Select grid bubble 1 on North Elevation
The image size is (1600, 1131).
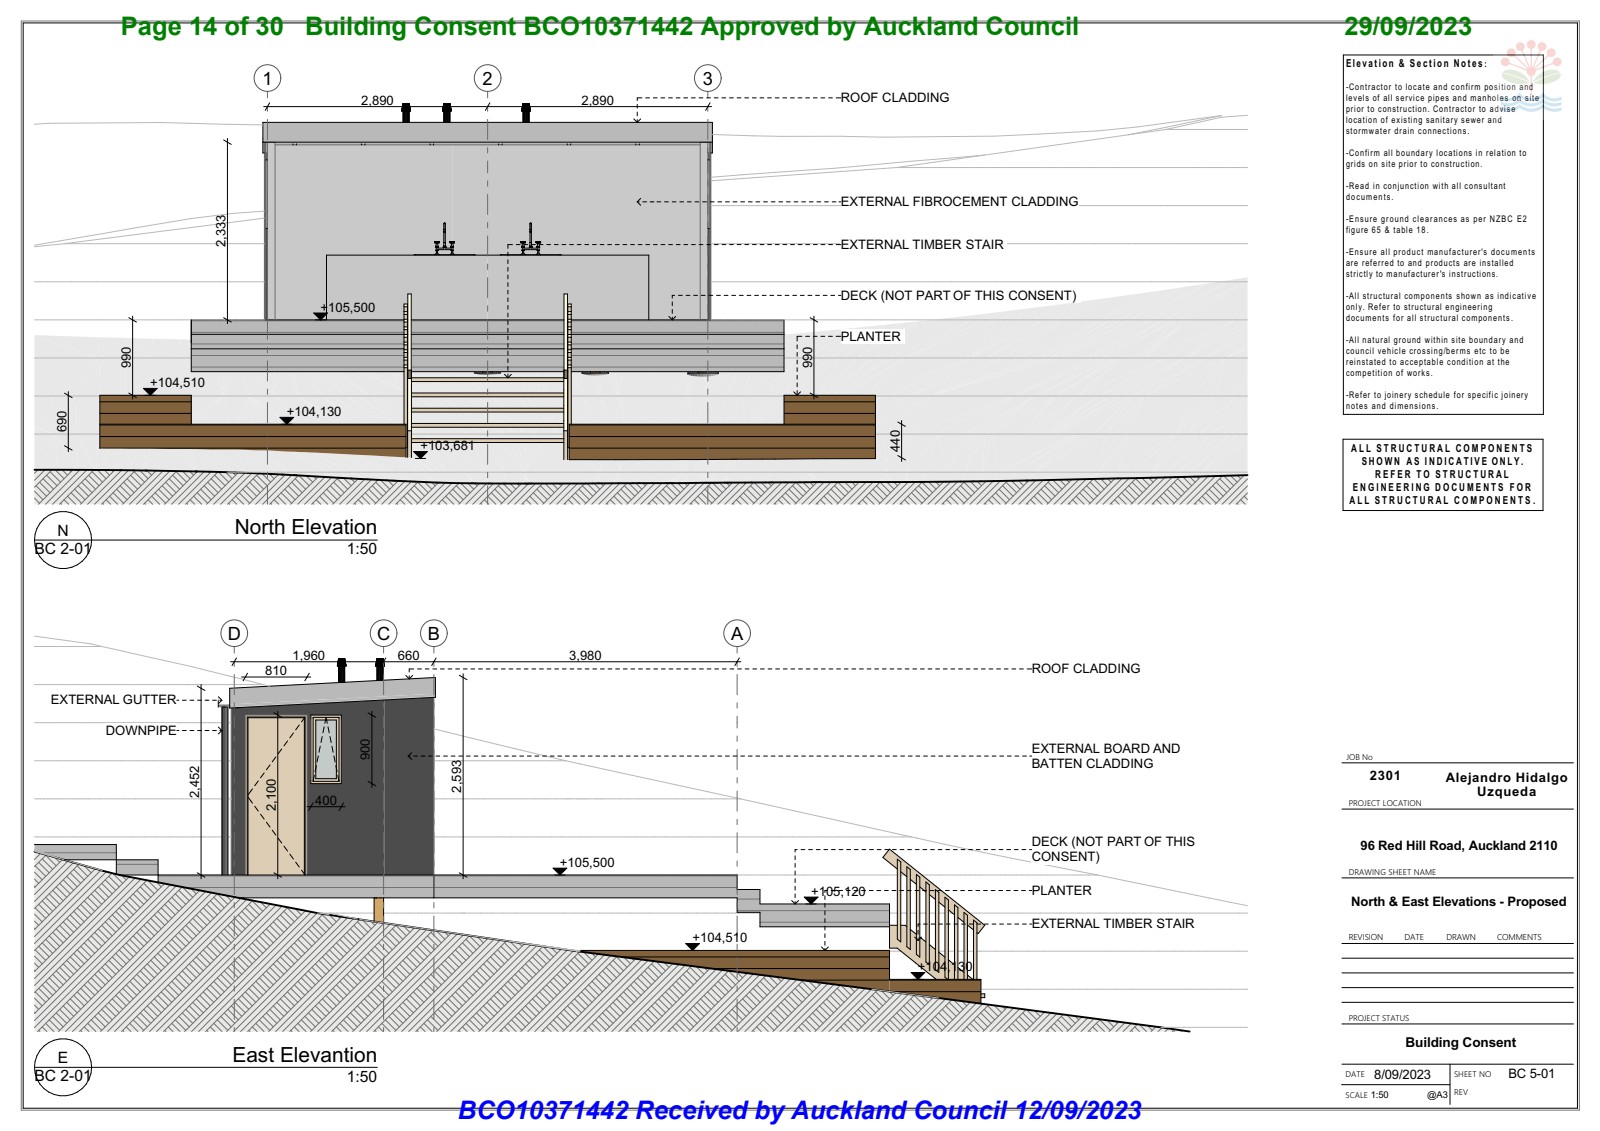coord(267,78)
